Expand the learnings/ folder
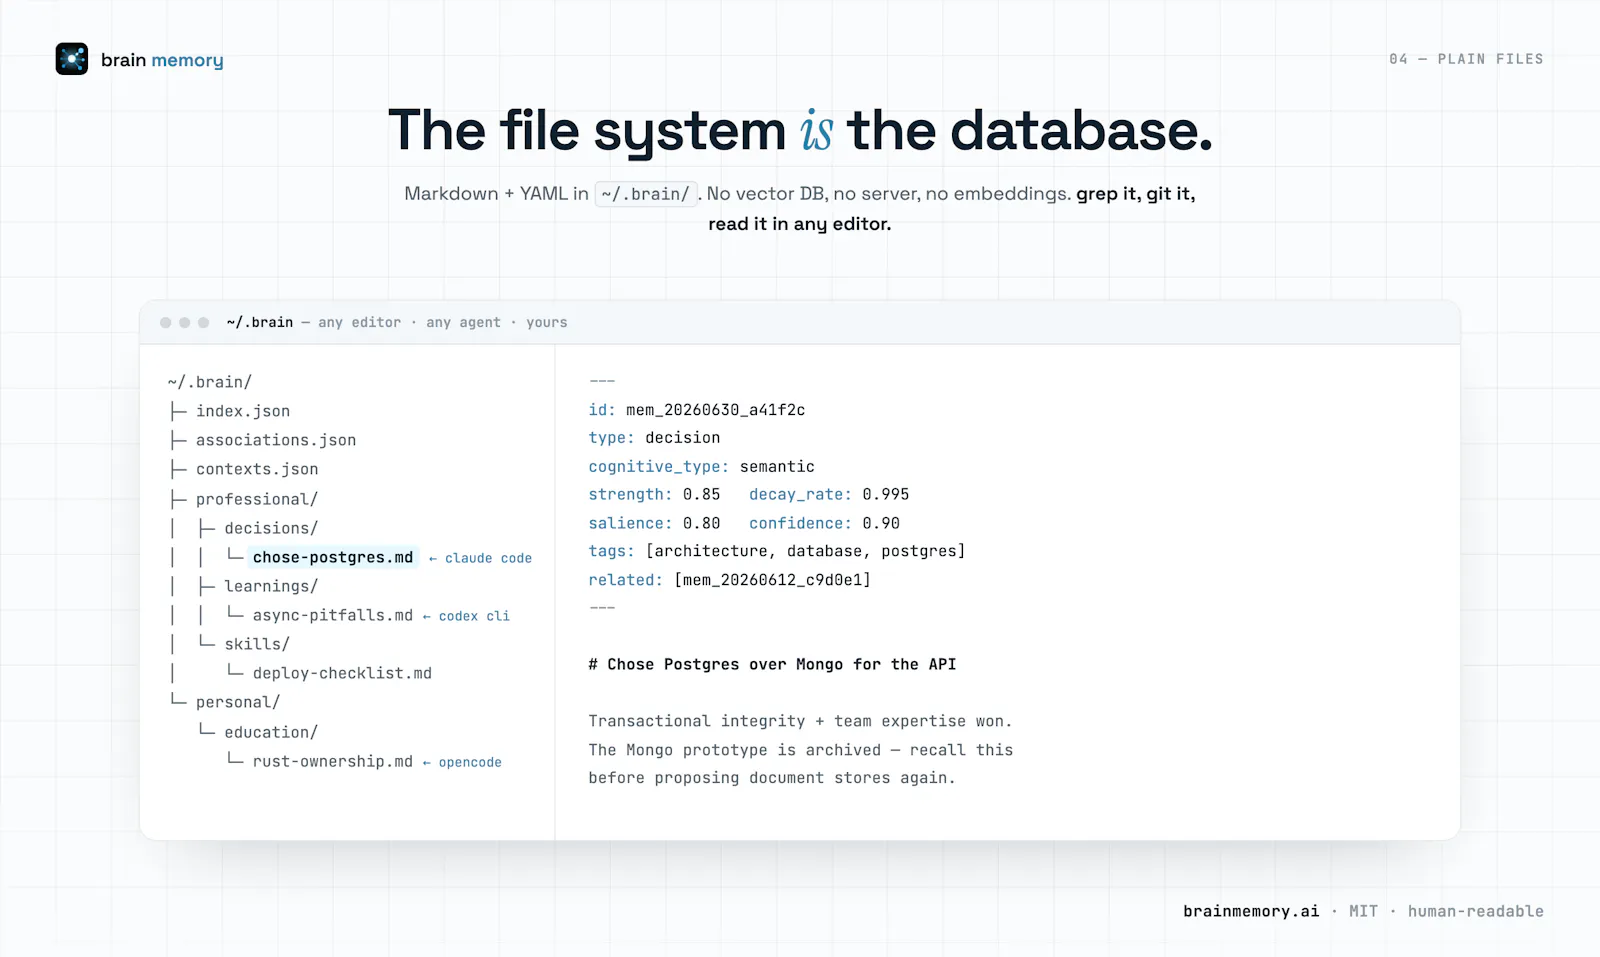Image resolution: width=1600 pixels, height=957 pixels. pos(271,586)
